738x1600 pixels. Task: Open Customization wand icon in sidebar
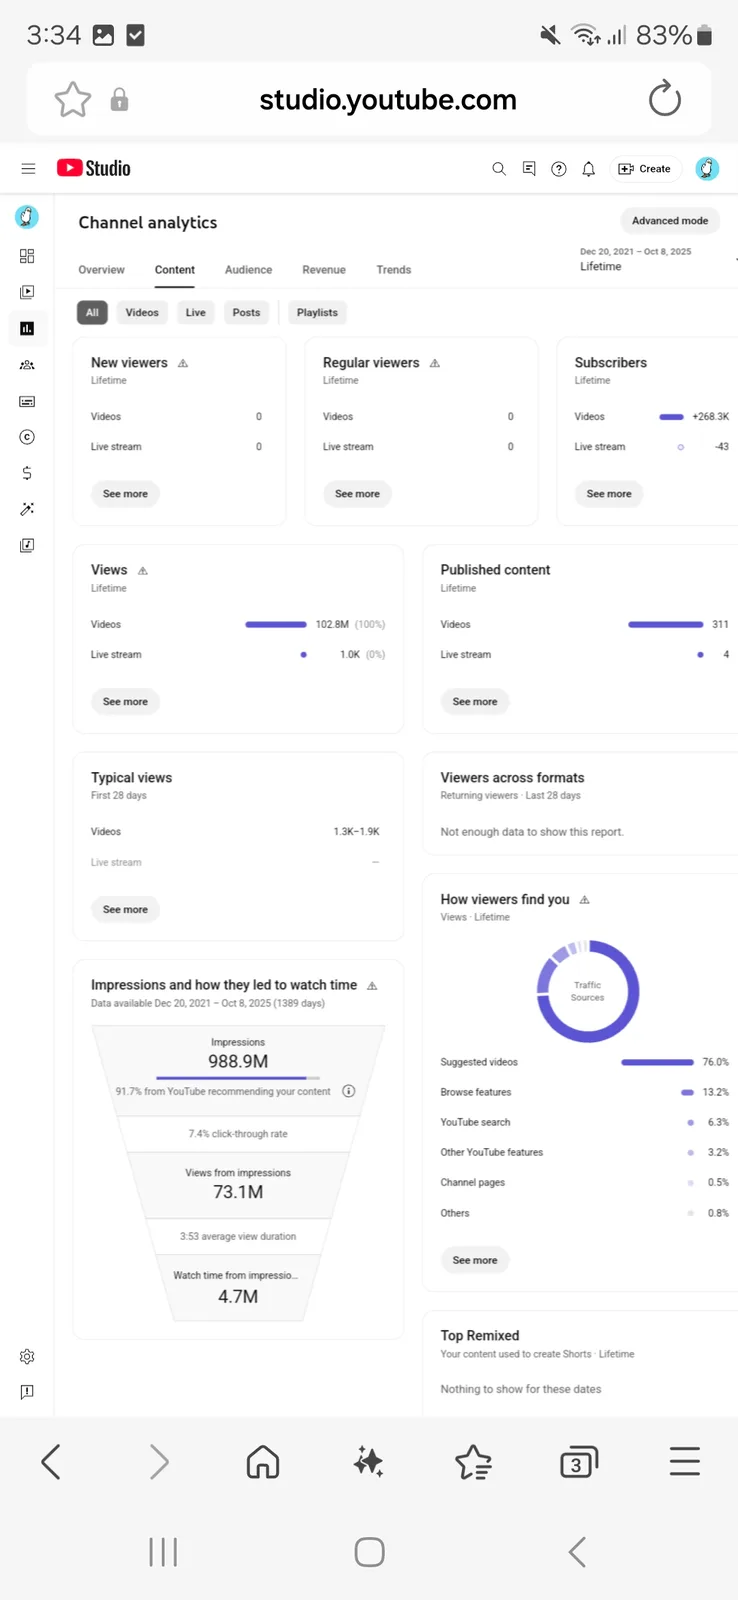27,509
